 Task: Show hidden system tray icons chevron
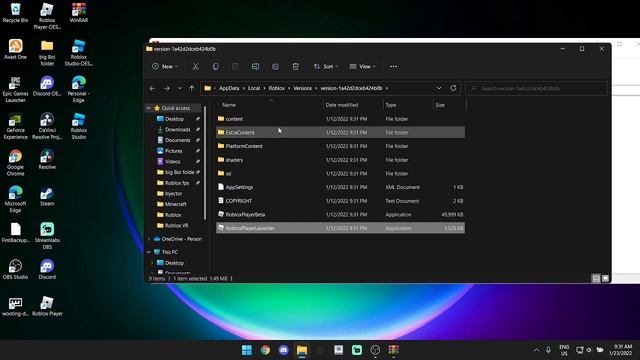pos(536,350)
